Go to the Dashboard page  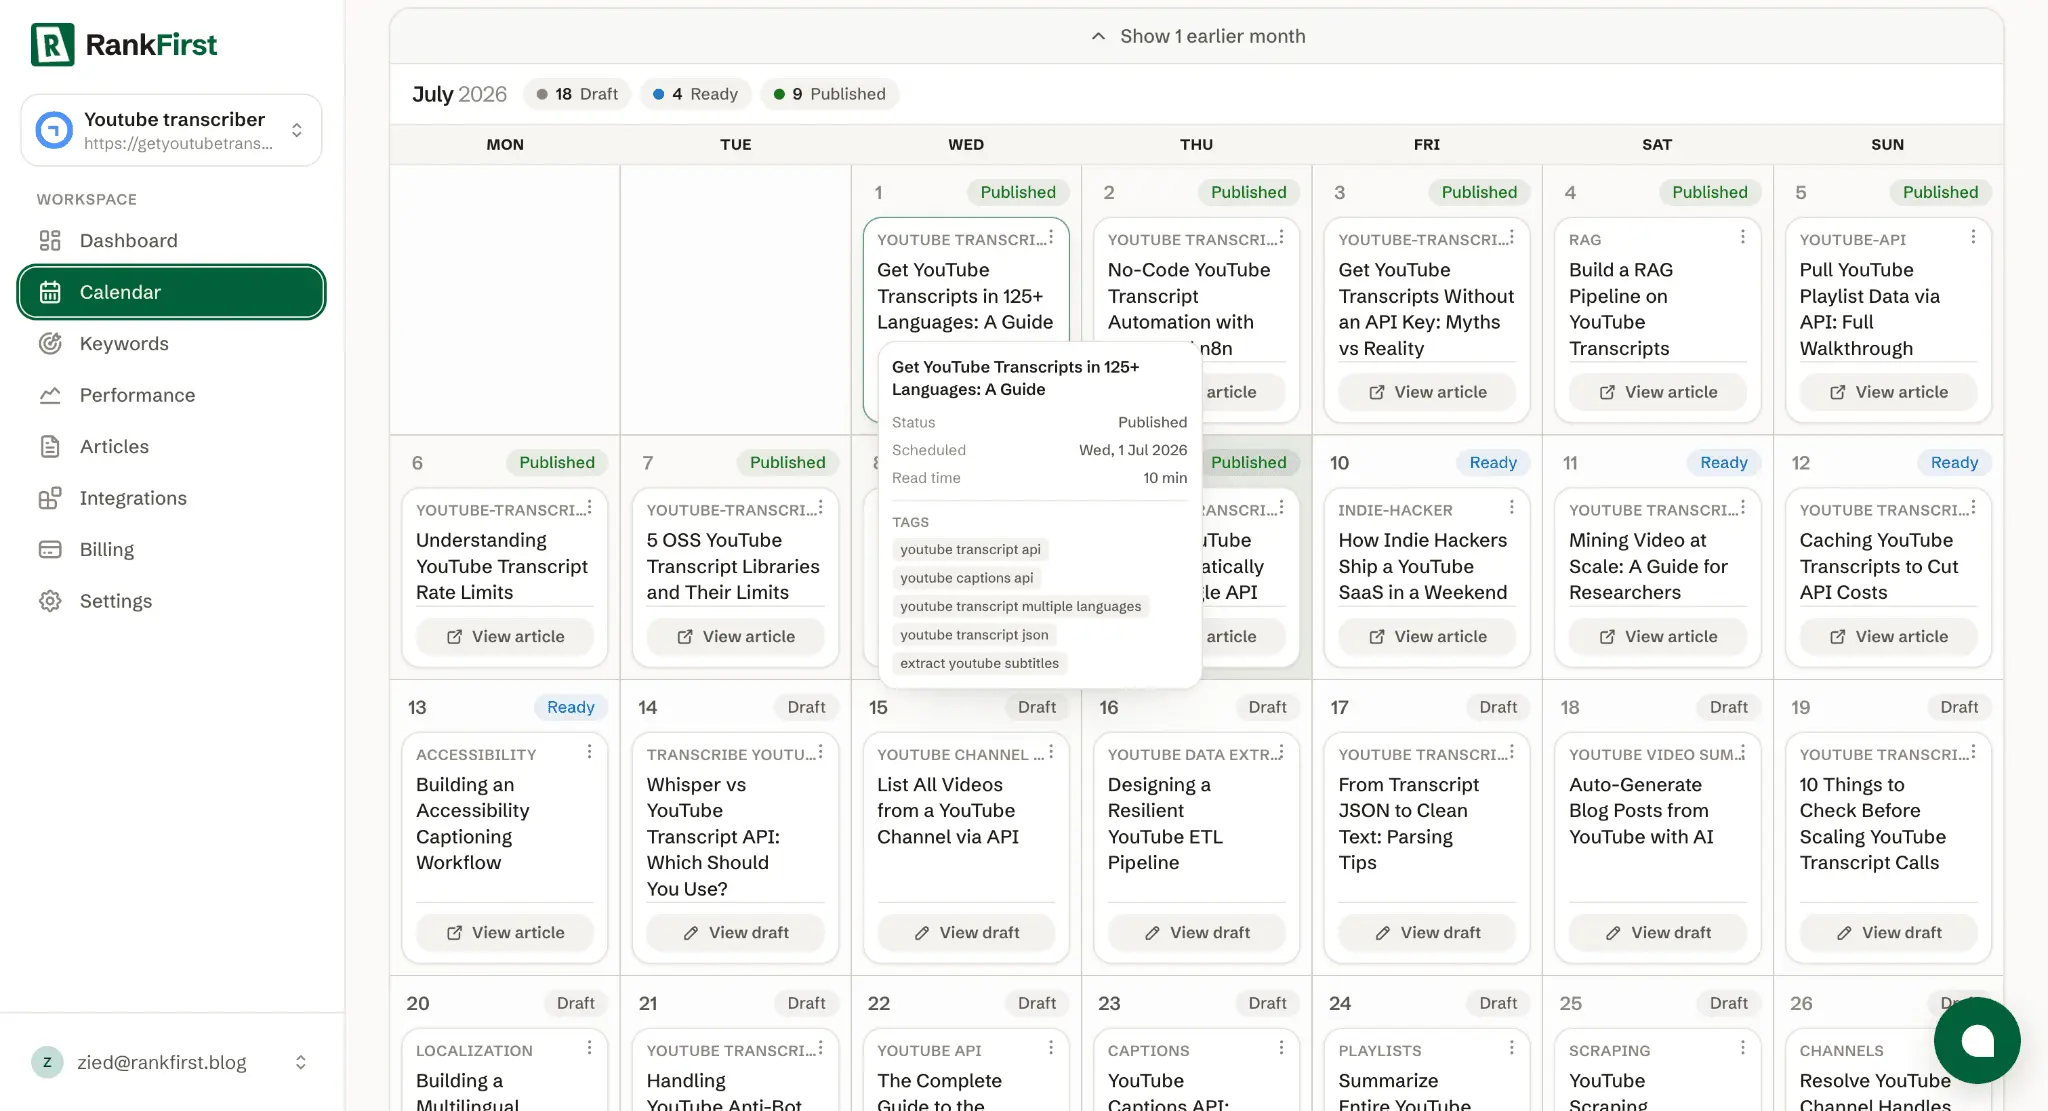pyautogui.click(x=171, y=240)
